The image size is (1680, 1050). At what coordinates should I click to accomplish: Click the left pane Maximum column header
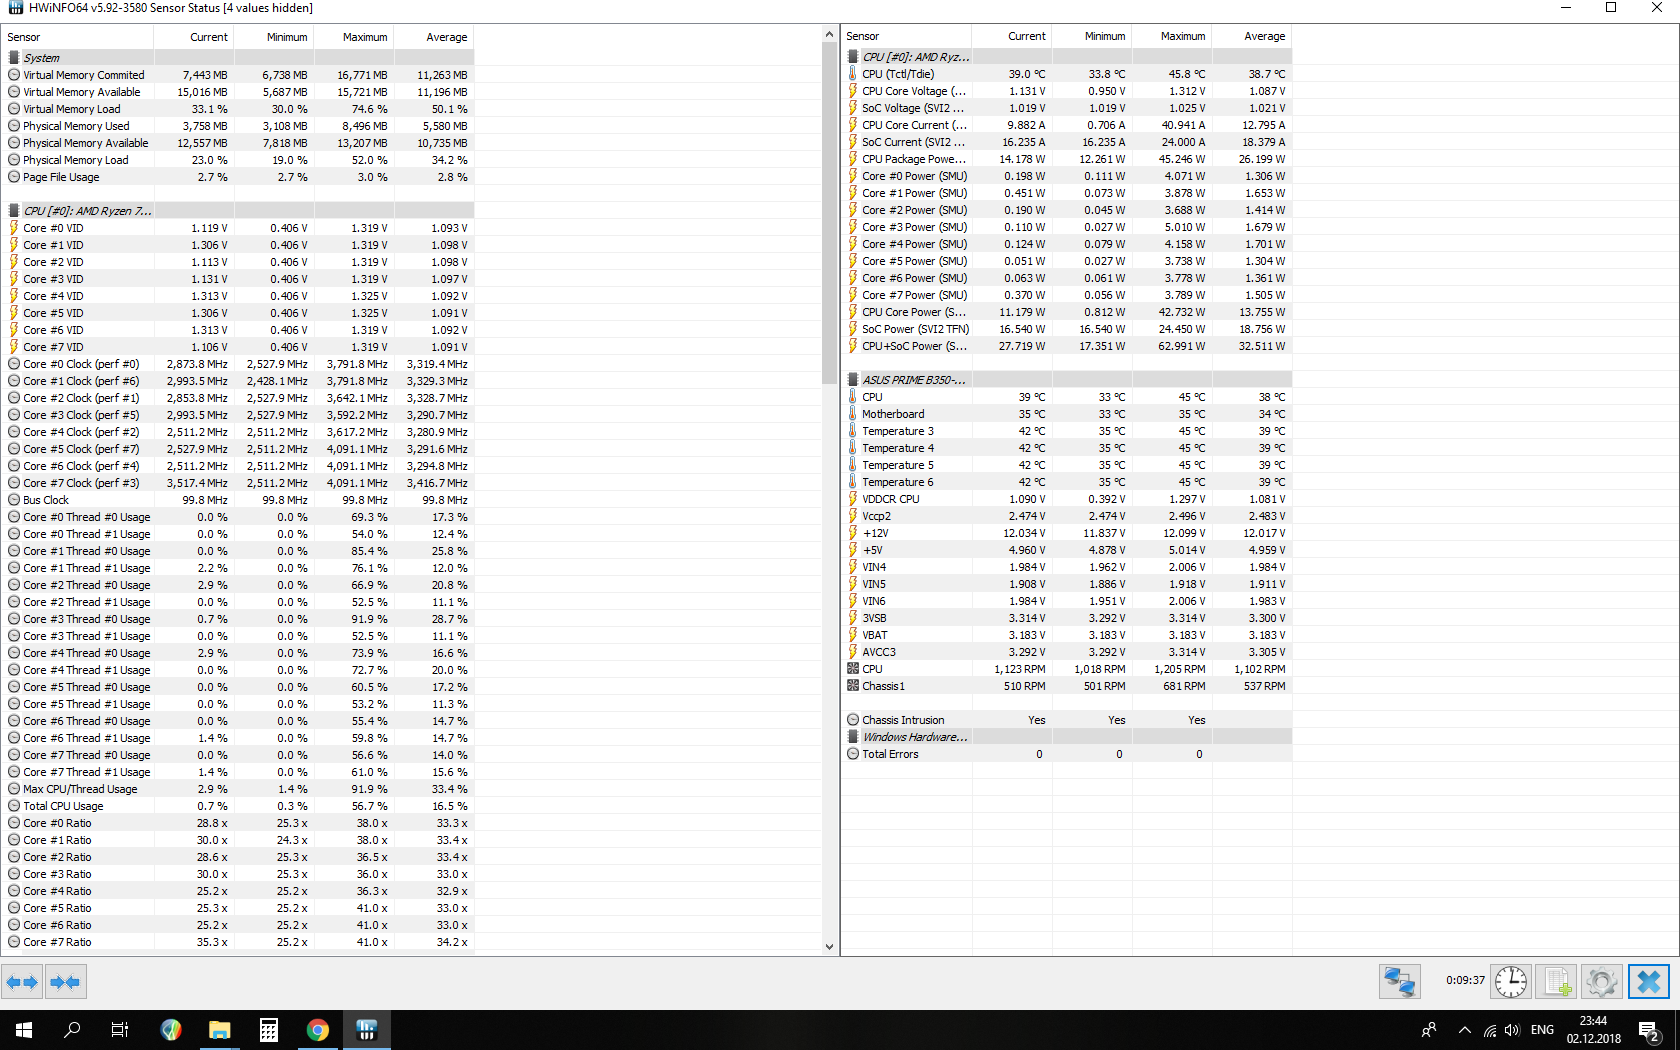354,37
